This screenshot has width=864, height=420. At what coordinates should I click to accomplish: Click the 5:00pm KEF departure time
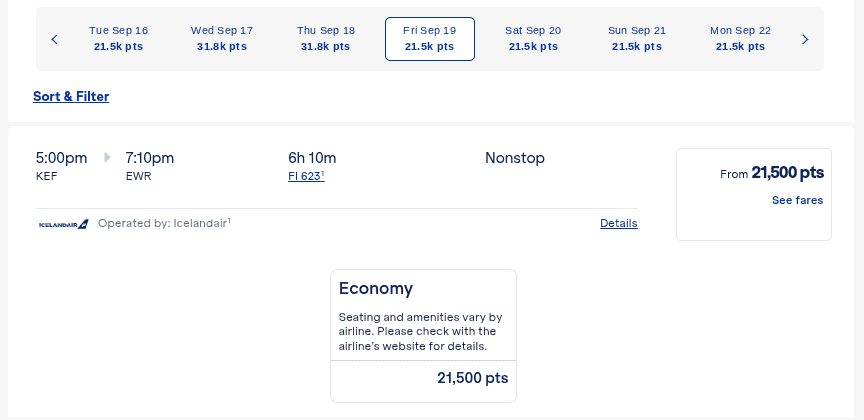[x=61, y=157]
